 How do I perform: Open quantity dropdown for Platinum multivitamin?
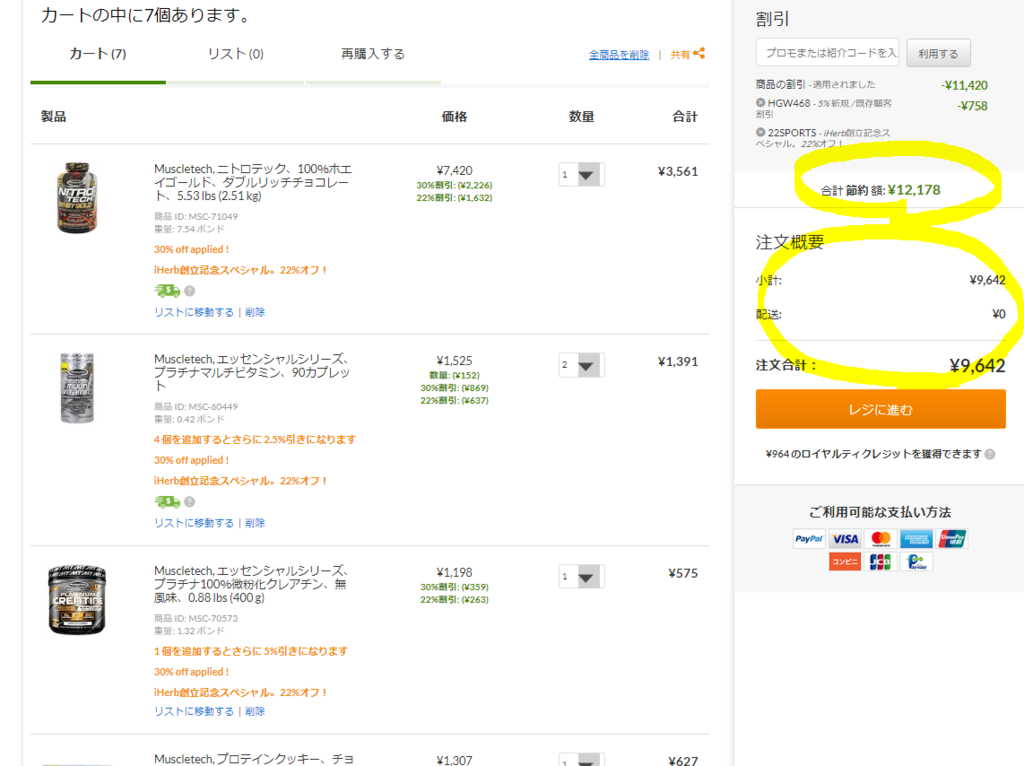581,365
